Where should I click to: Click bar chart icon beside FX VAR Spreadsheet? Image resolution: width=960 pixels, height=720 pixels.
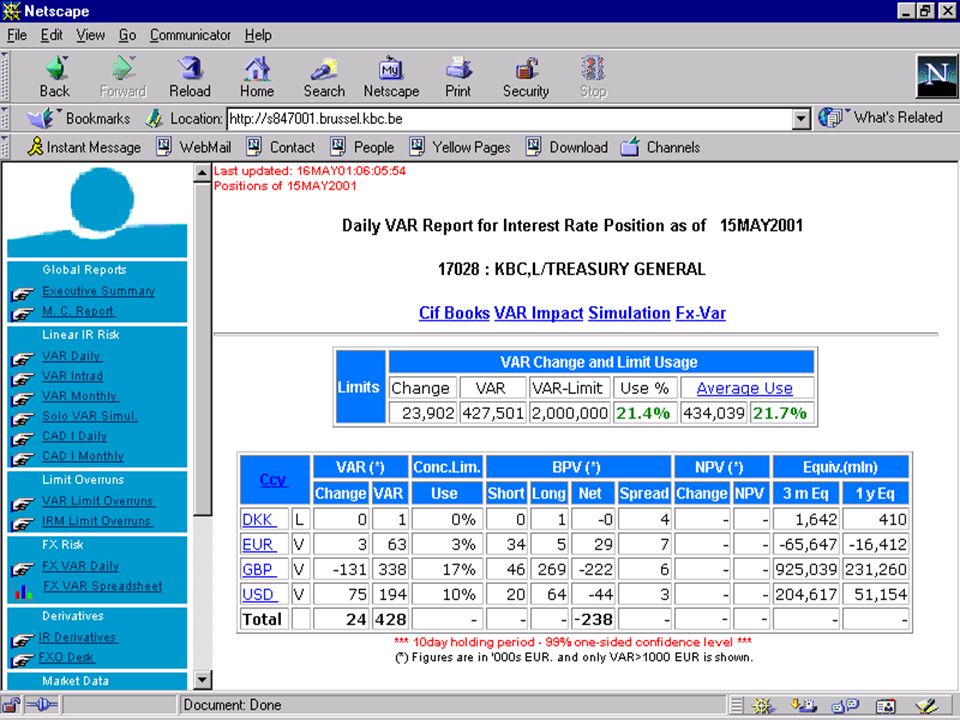coord(23,591)
